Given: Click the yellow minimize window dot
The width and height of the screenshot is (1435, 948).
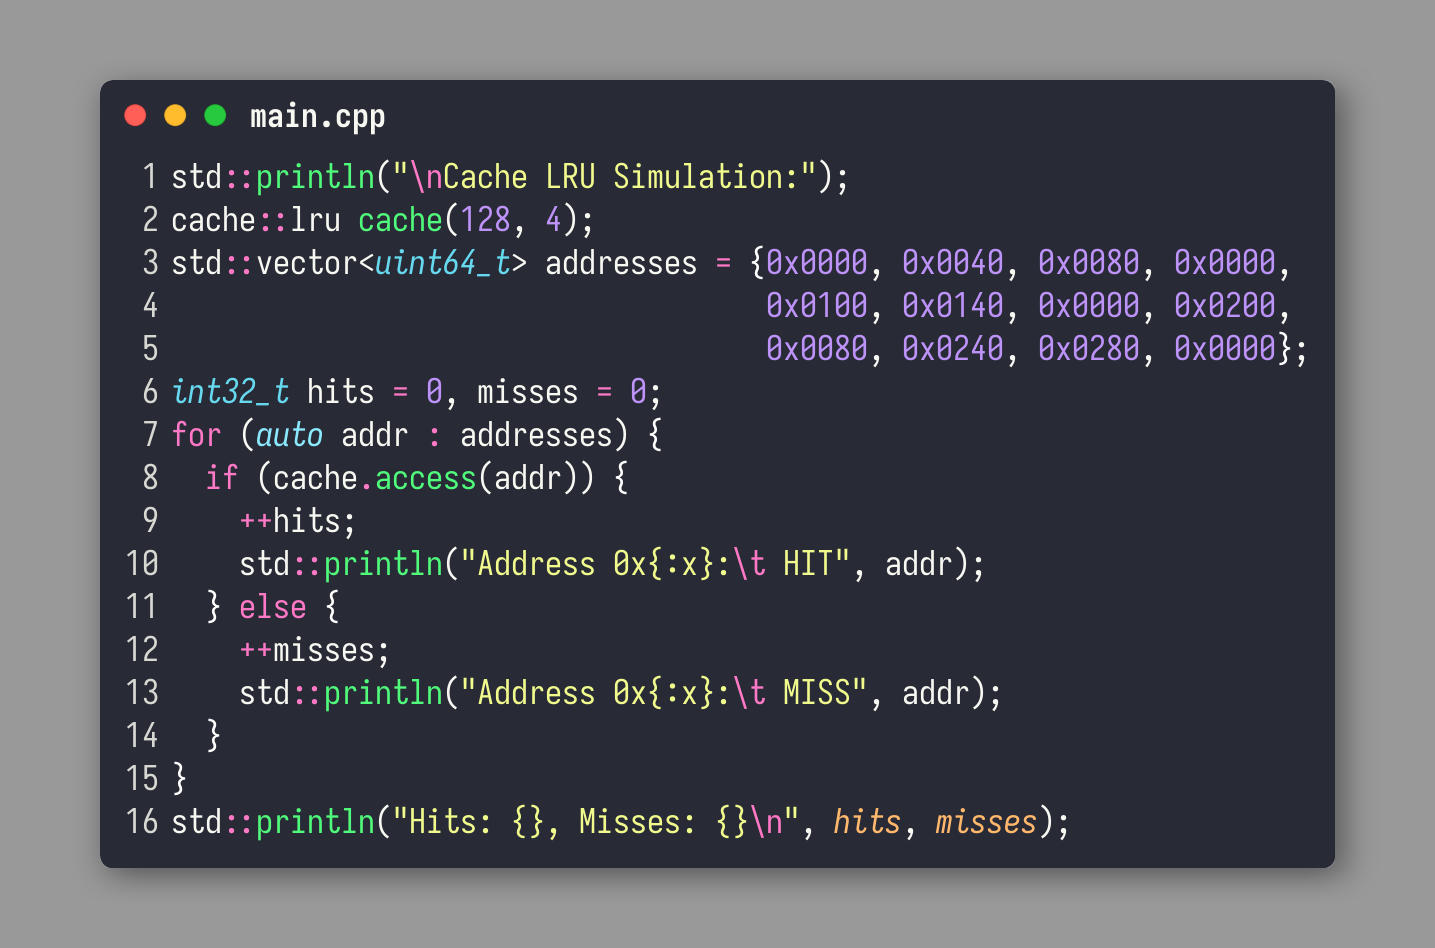Looking at the screenshot, I should coord(175,115).
